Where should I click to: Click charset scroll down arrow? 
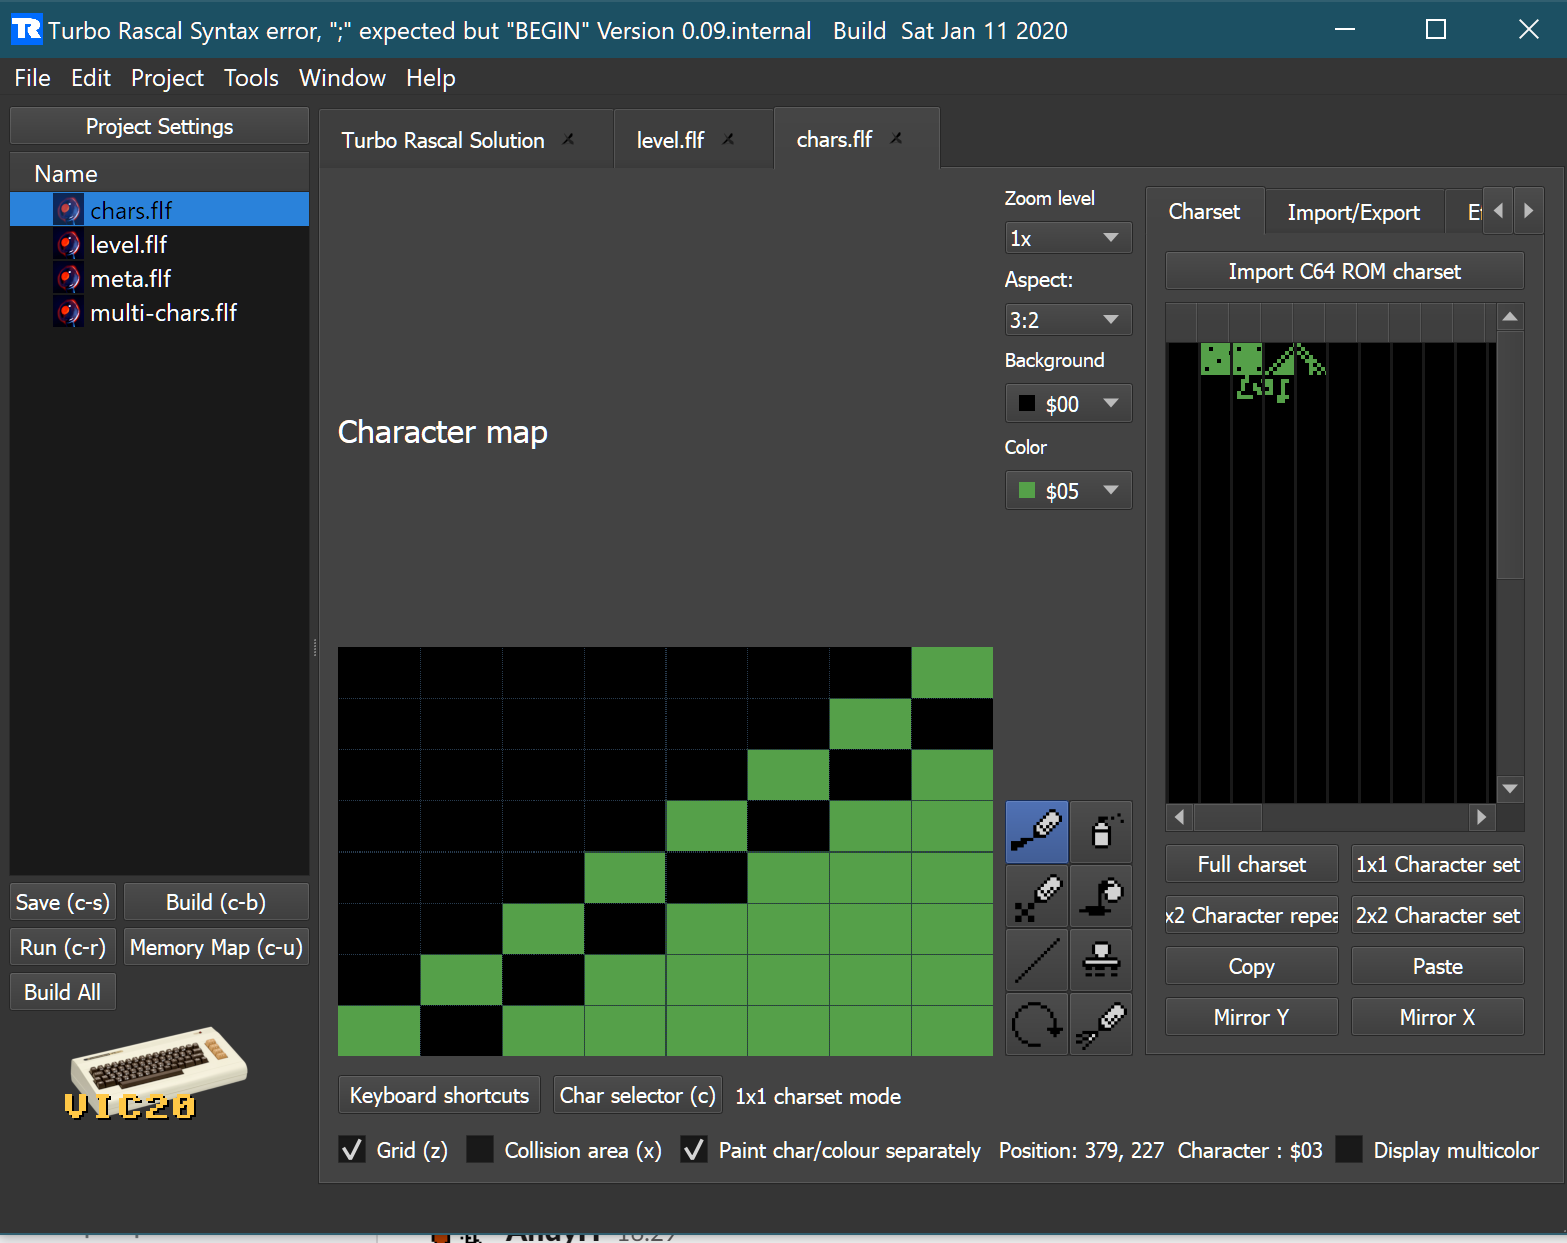tap(1510, 789)
